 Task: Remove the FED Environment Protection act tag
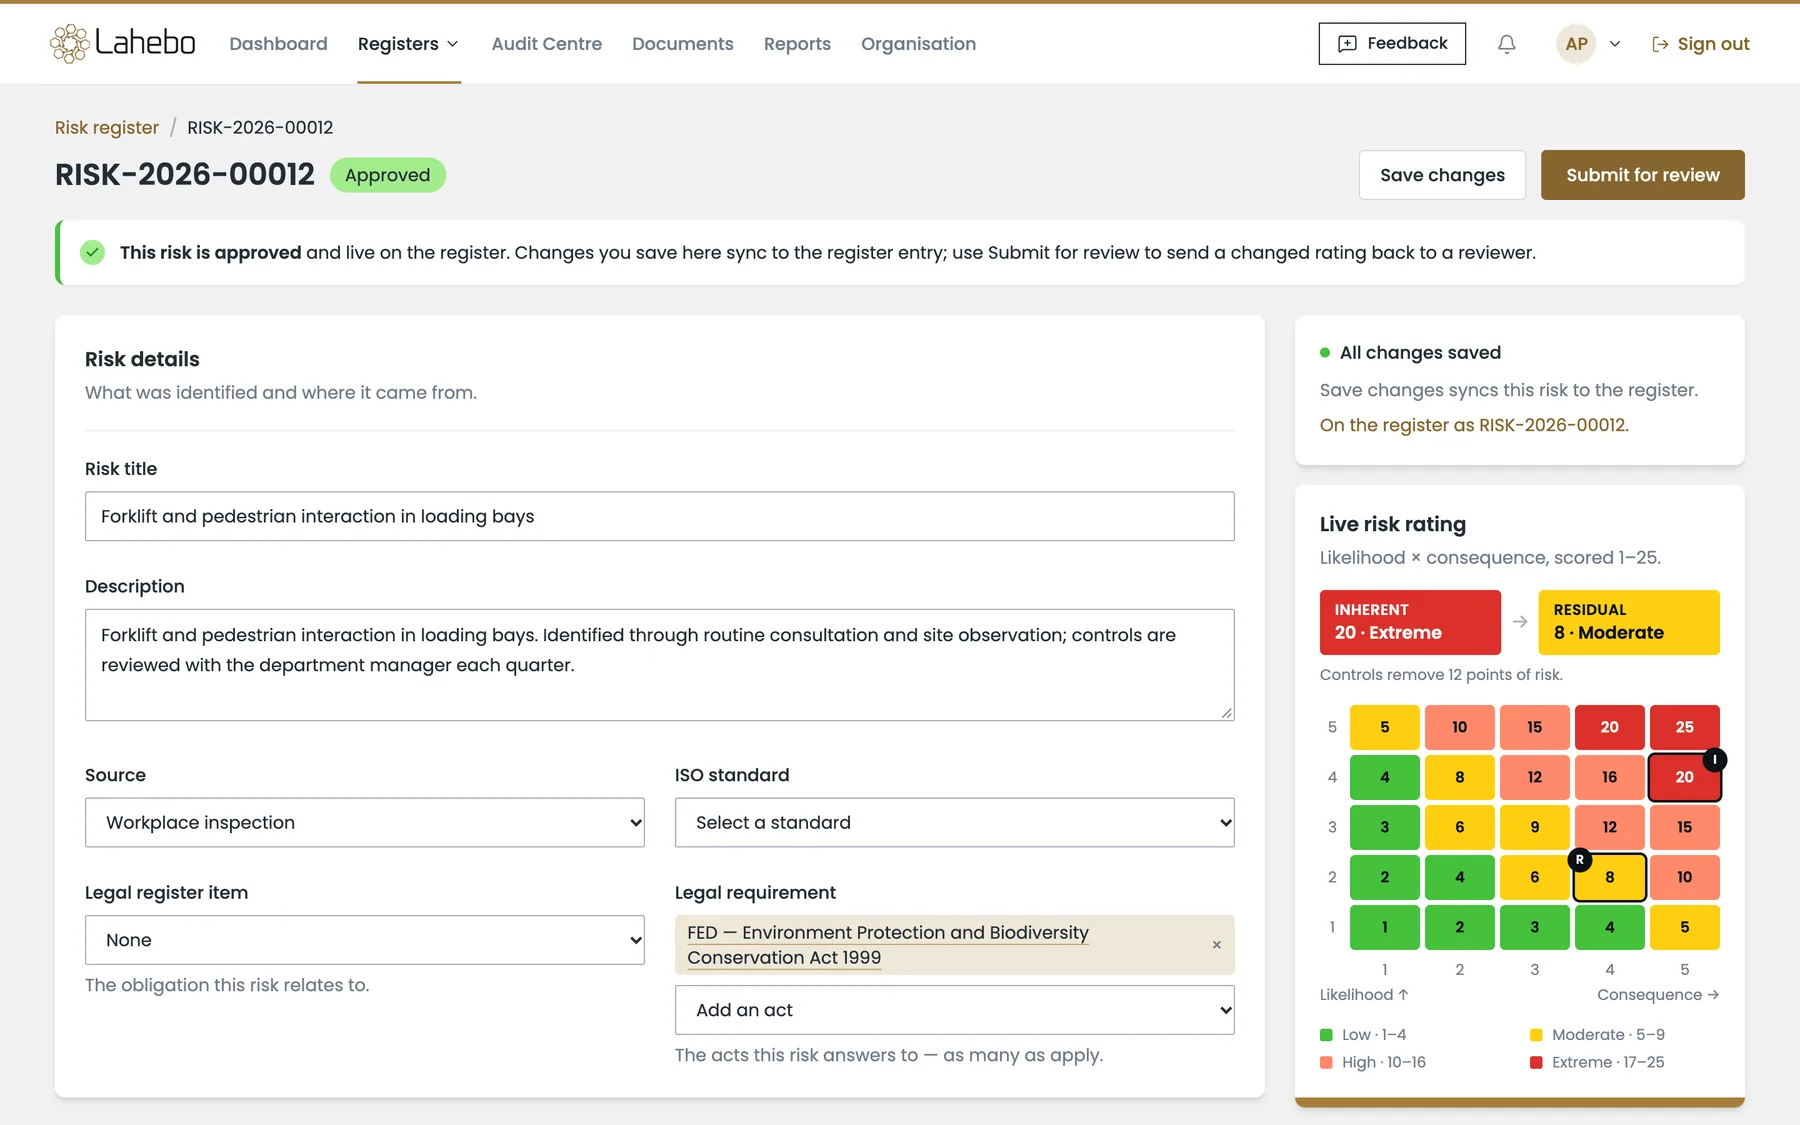(1216, 945)
